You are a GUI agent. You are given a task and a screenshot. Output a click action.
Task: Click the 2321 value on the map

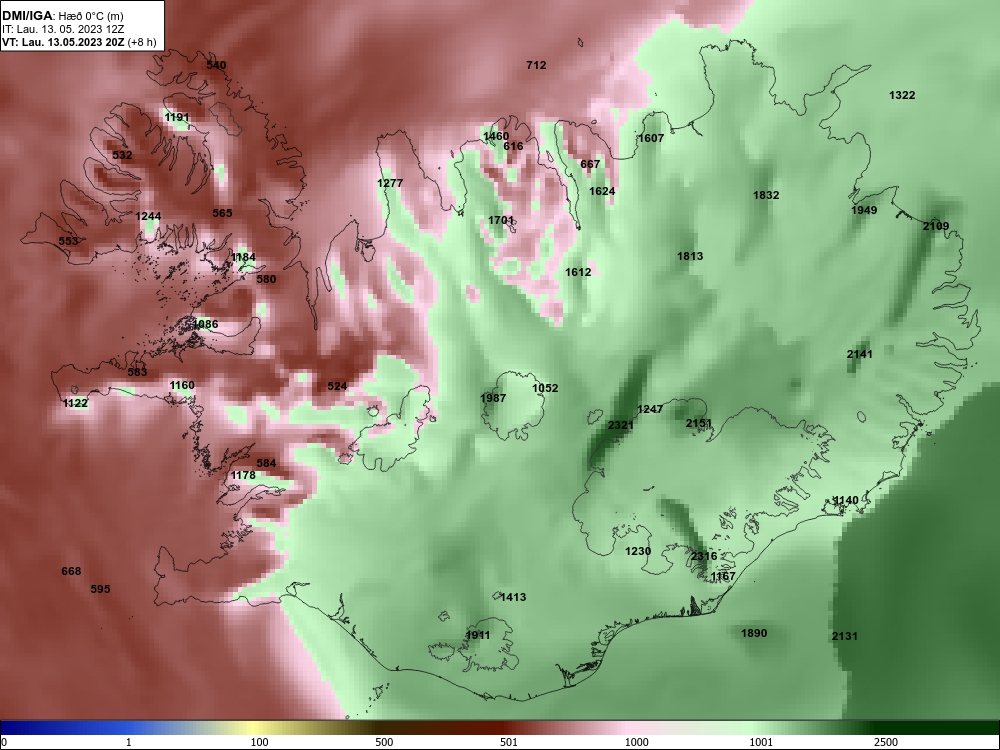click(x=621, y=425)
